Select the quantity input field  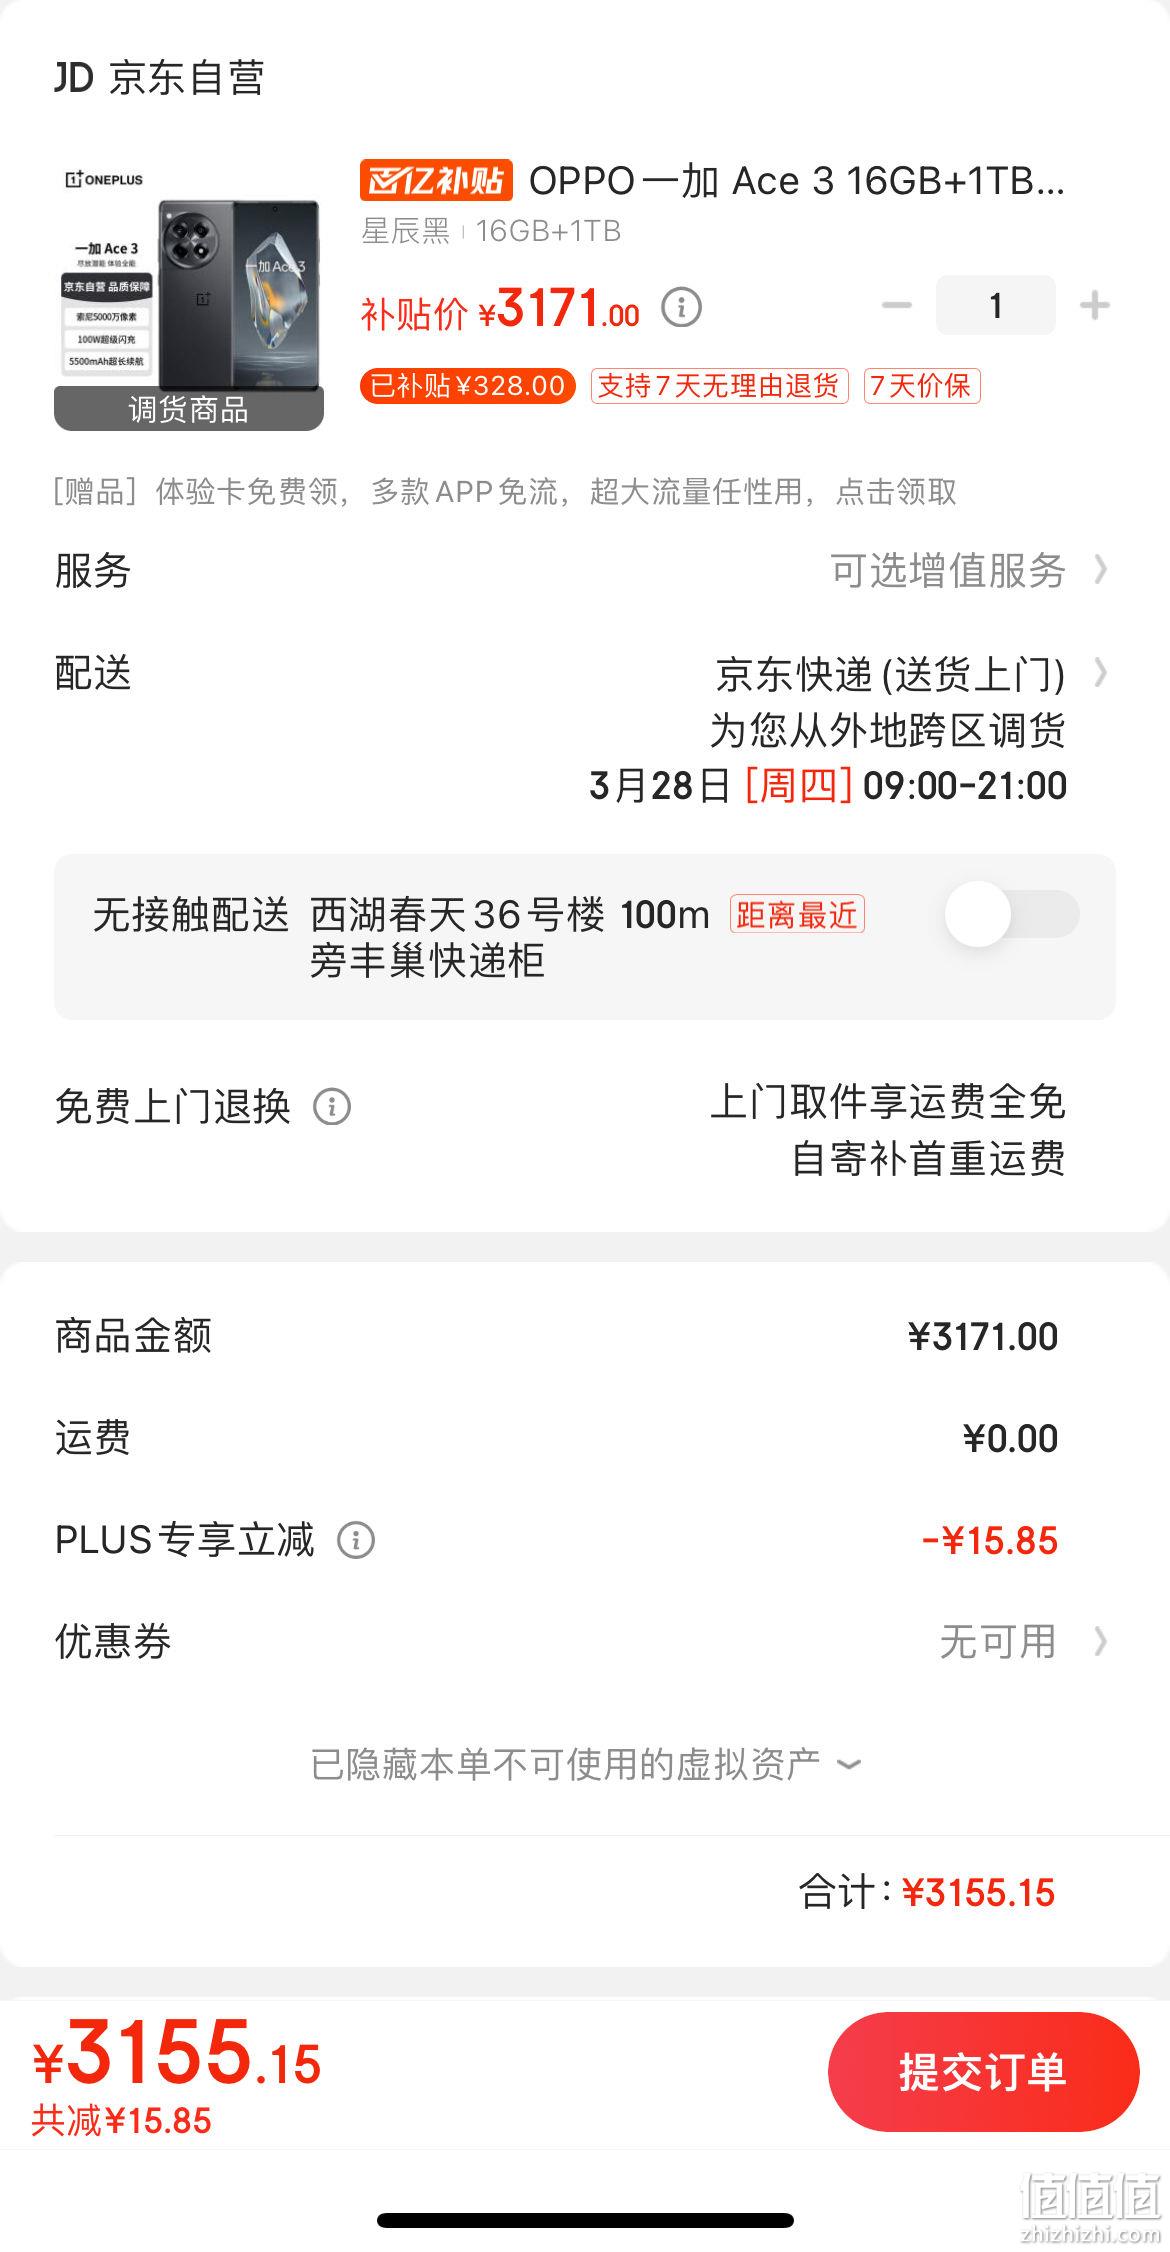[995, 305]
